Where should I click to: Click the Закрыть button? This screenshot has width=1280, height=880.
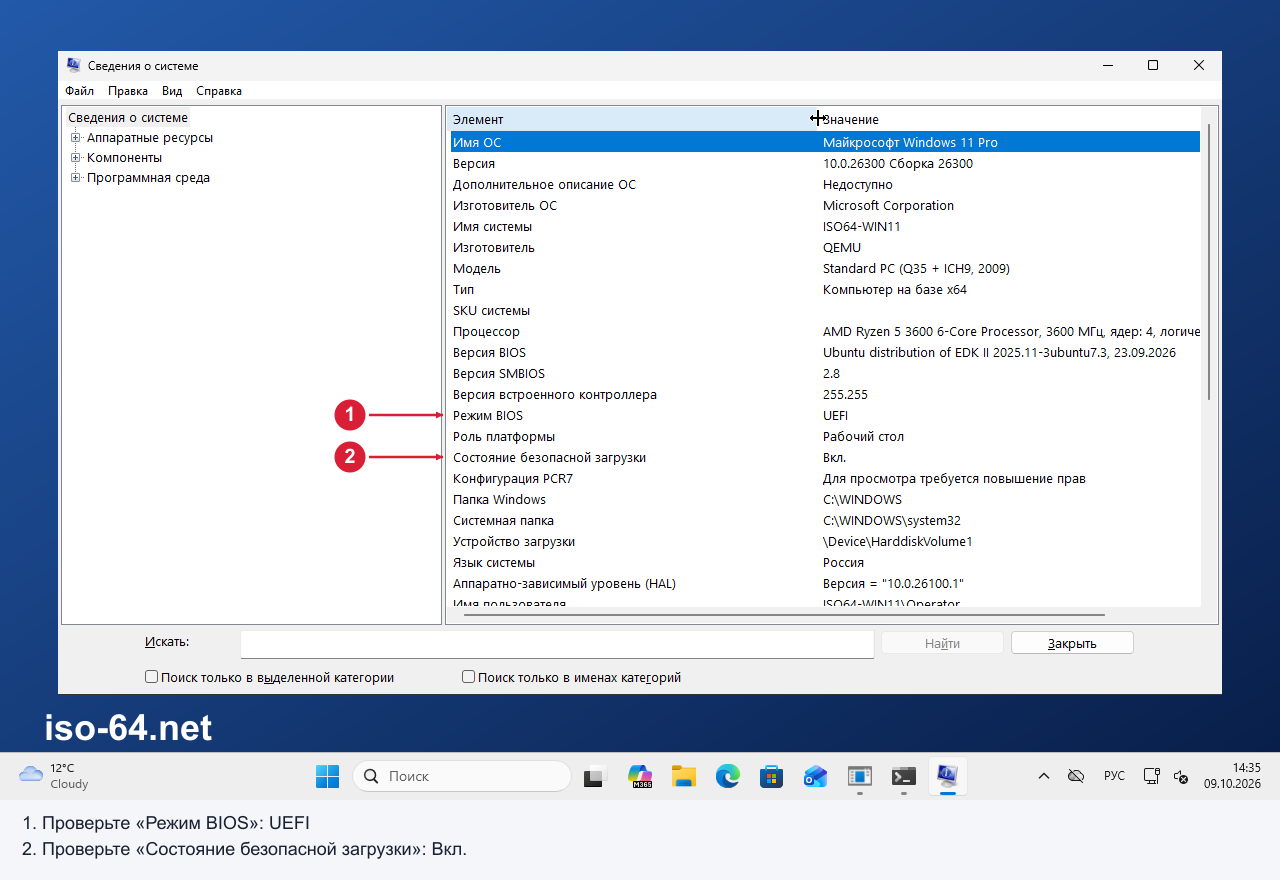pyautogui.click(x=1072, y=643)
